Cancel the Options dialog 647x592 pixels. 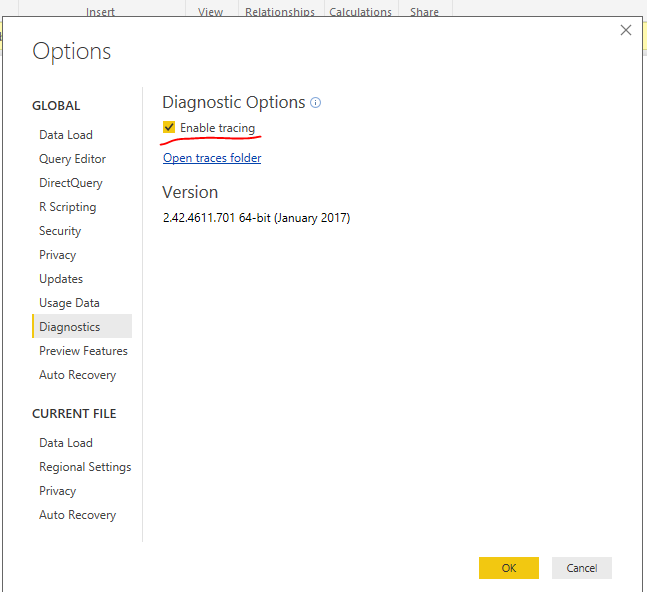coord(582,568)
